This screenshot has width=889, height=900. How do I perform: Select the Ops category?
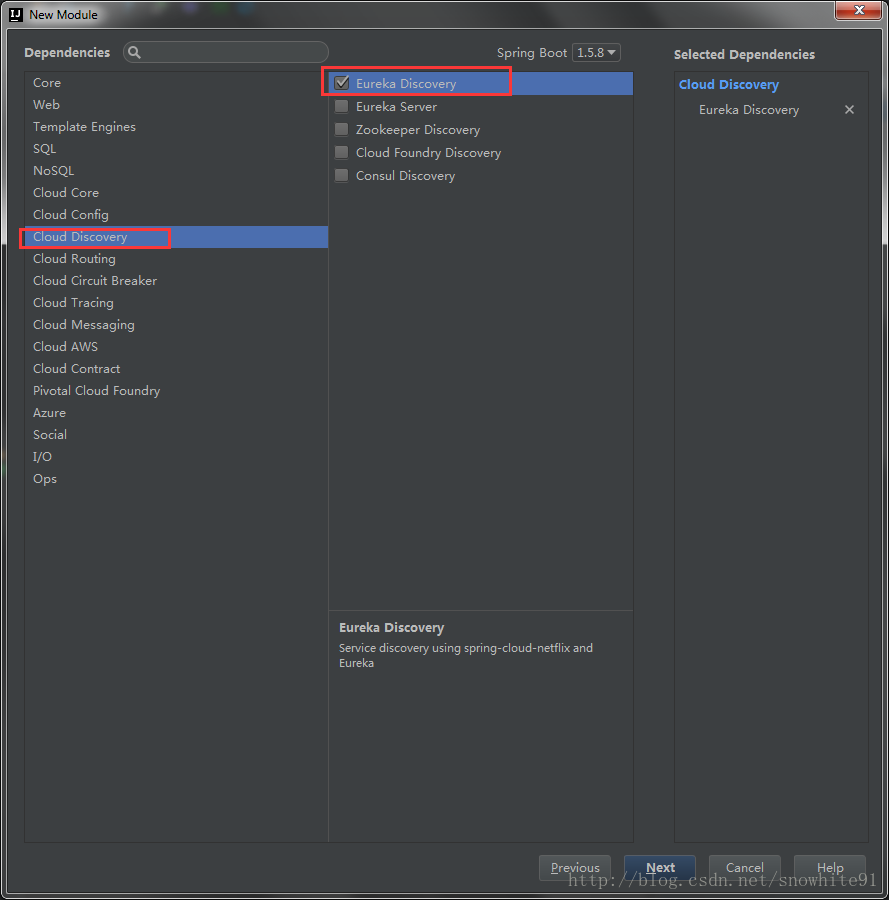pyautogui.click(x=176, y=479)
